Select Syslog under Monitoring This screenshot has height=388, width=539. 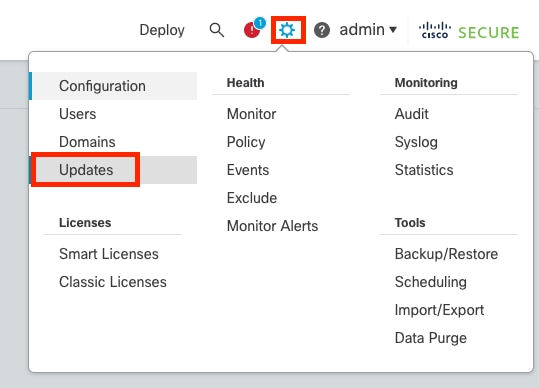pyautogui.click(x=416, y=142)
